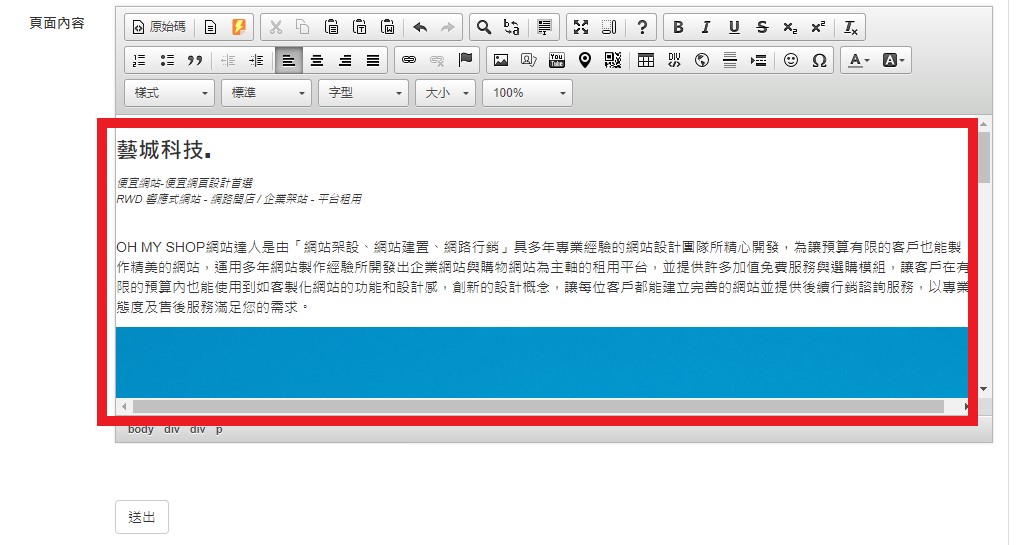Insert a table
The height and width of the screenshot is (545, 1019).
[x=645, y=60]
